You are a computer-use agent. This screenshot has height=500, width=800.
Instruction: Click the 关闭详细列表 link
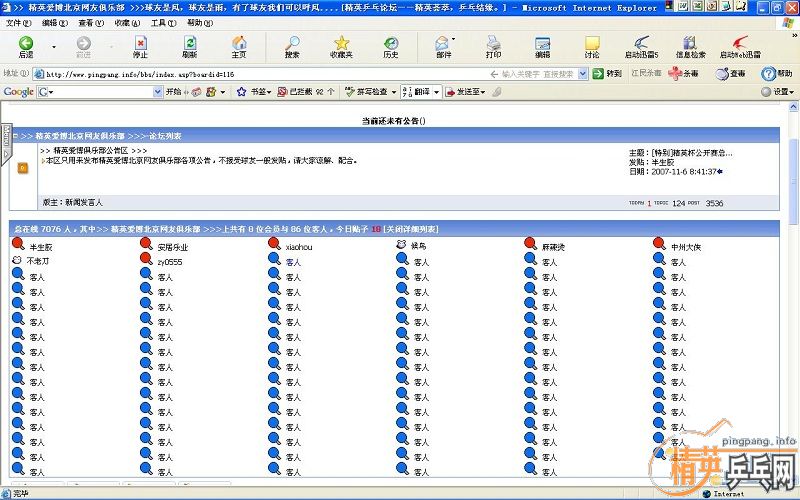(411, 229)
